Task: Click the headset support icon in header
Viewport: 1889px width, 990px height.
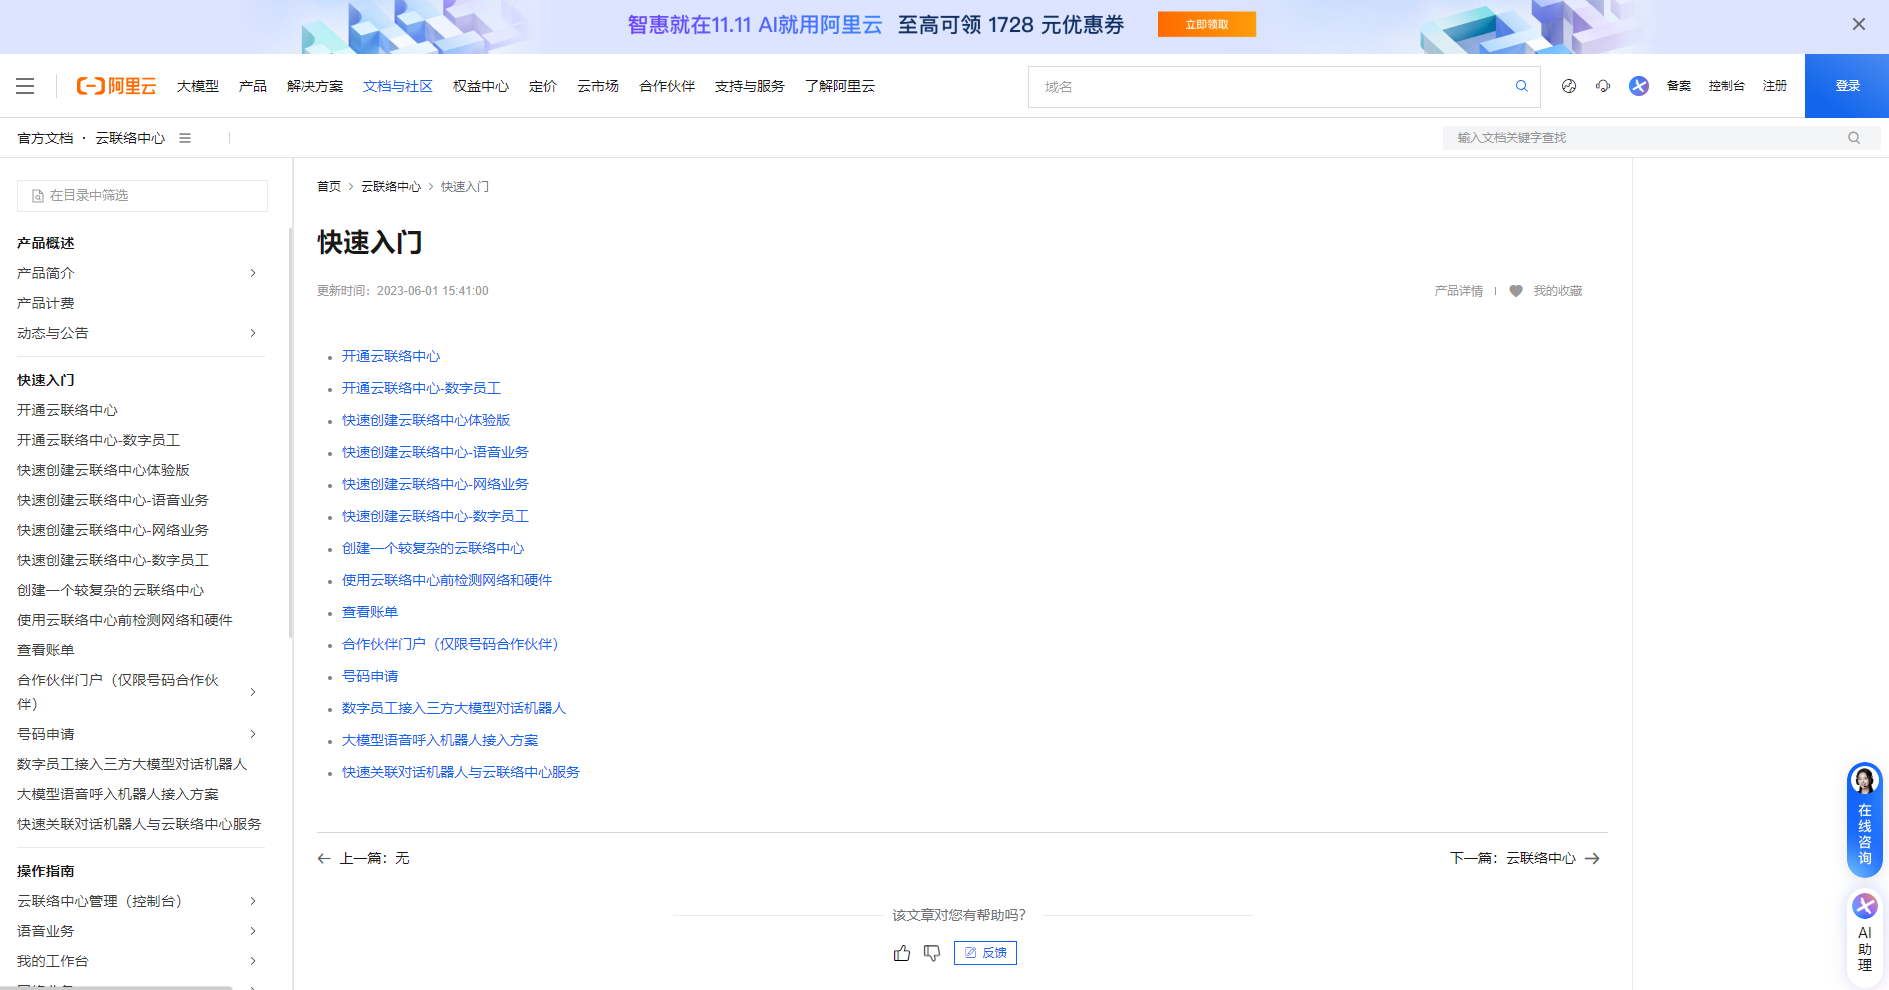Action: [1603, 86]
